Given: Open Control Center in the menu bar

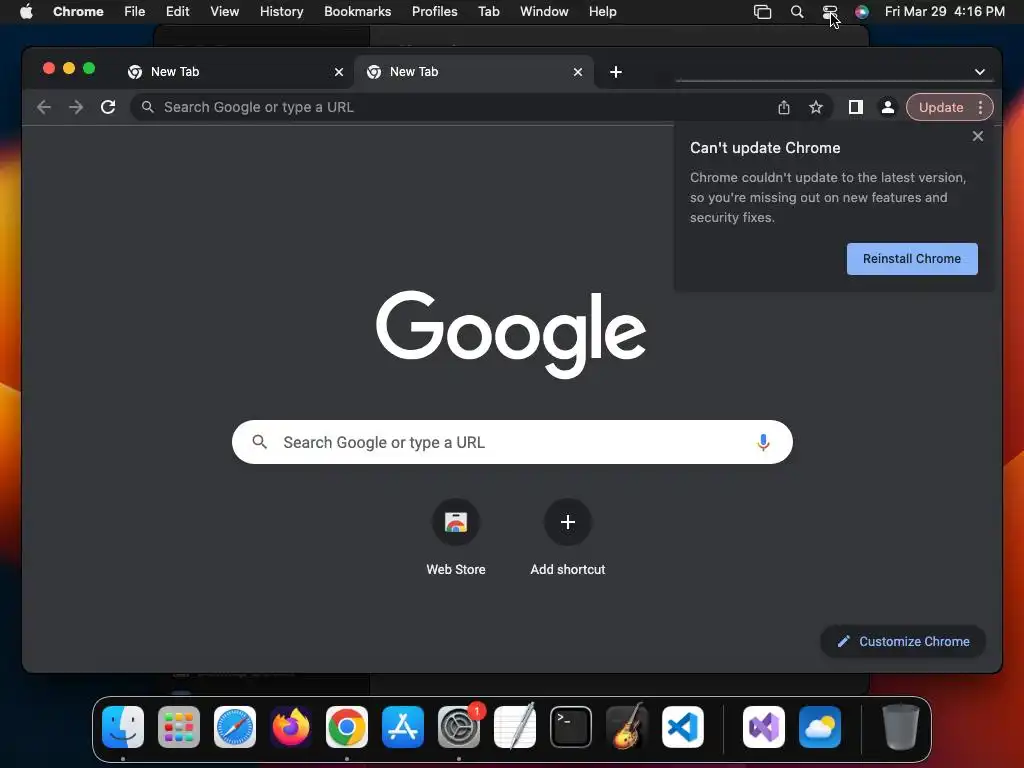Looking at the screenshot, I should coord(829,12).
